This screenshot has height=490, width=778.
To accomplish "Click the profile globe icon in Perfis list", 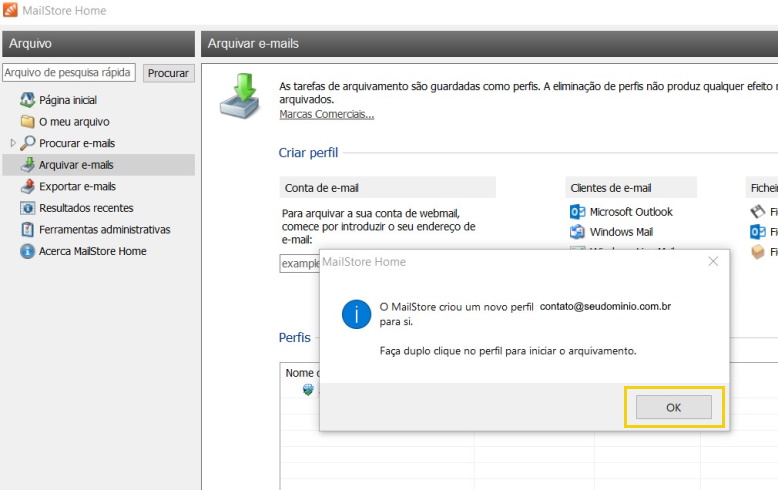I will point(308,390).
